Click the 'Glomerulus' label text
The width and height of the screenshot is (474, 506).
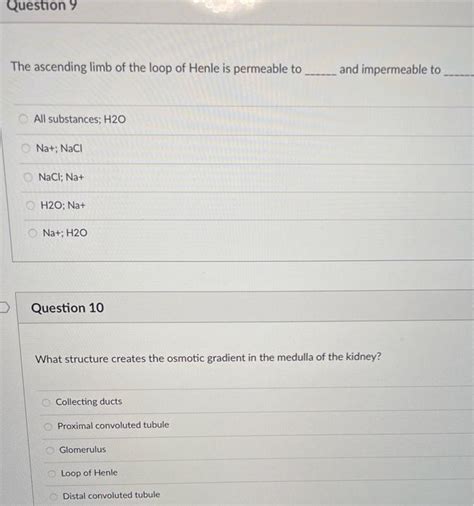82,450
